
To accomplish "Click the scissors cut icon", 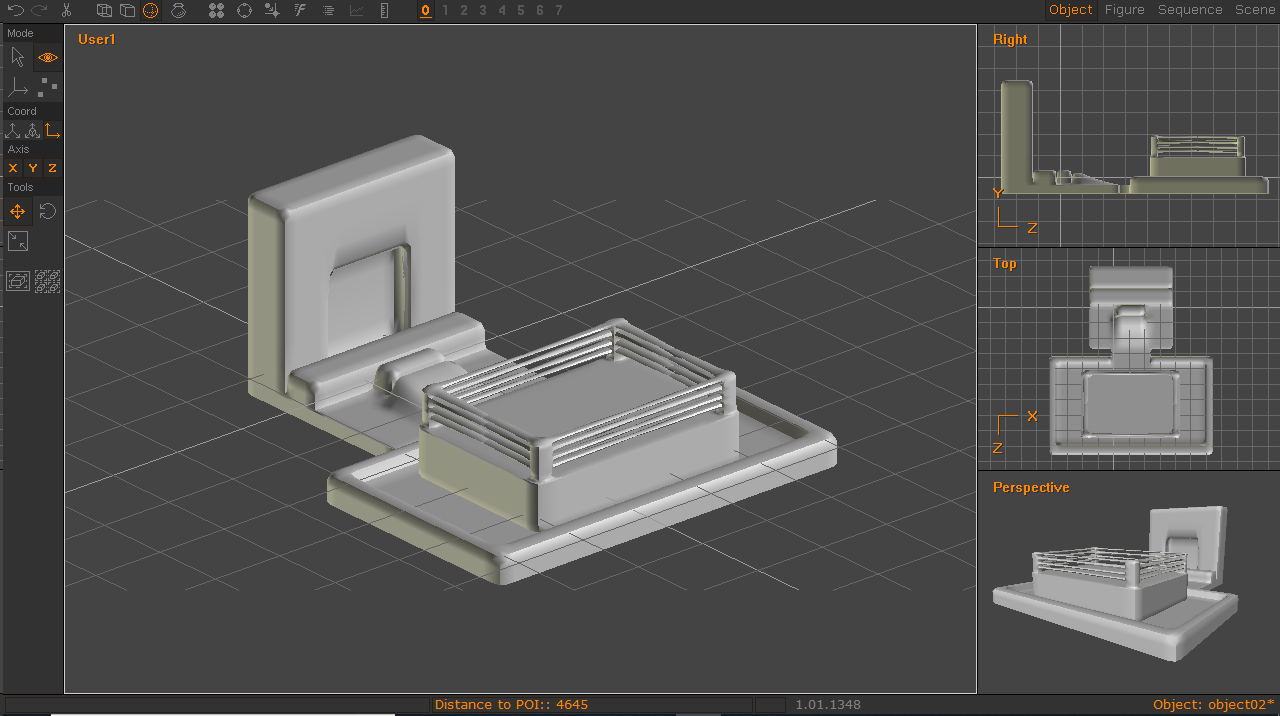I will [x=66, y=10].
